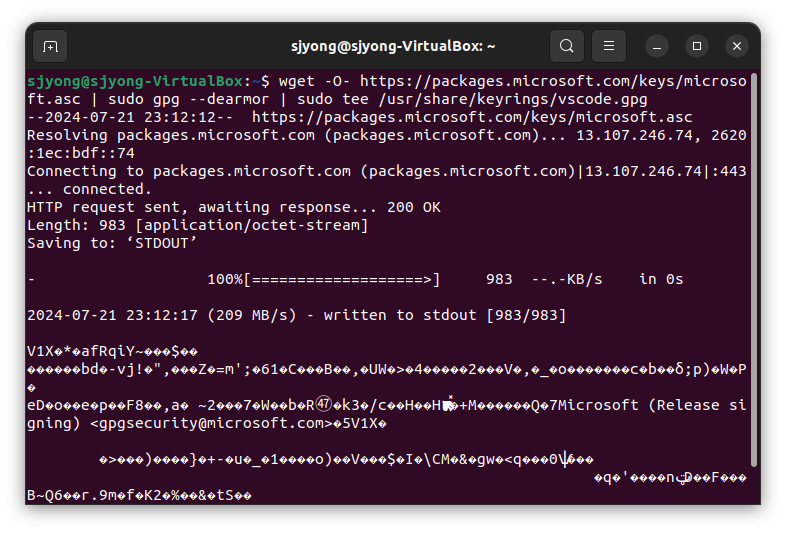Click 'Length: 983 [application/octet-stream]' line
Image resolution: width=786 pixels, height=533 pixels.
click(198, 226)
